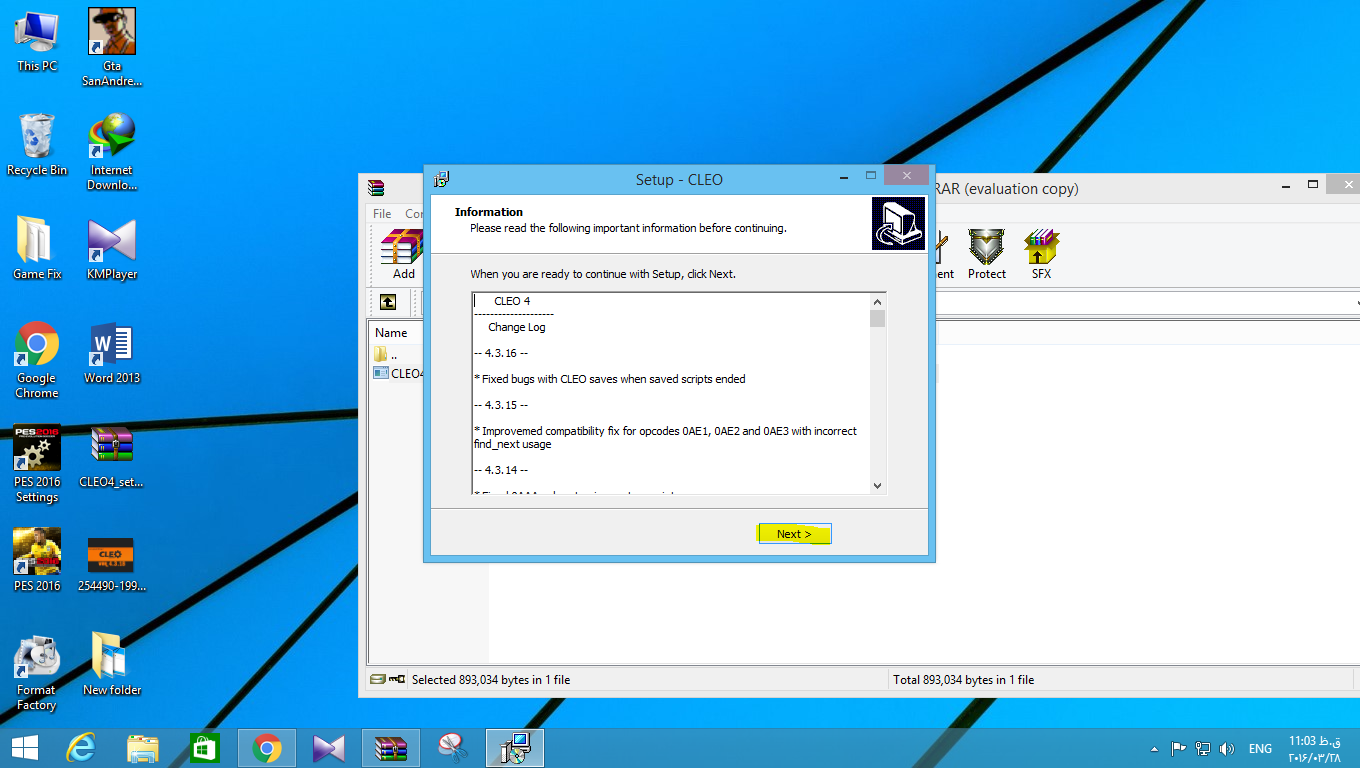This screenshot has width=1360, height=768.
Task: Select the CLEO4 file row in WinRAR
Action: point(398,373)
